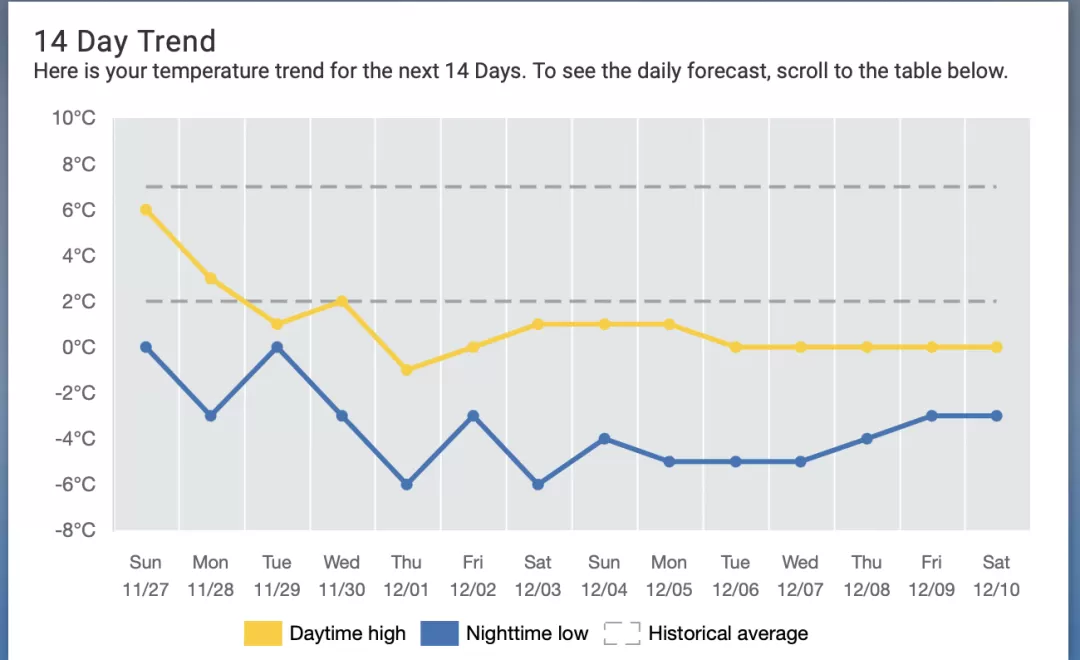Screen dimensions: 1080x660
Task: Select the Sun 11/27 daytime high point
Action: point(146,210)
